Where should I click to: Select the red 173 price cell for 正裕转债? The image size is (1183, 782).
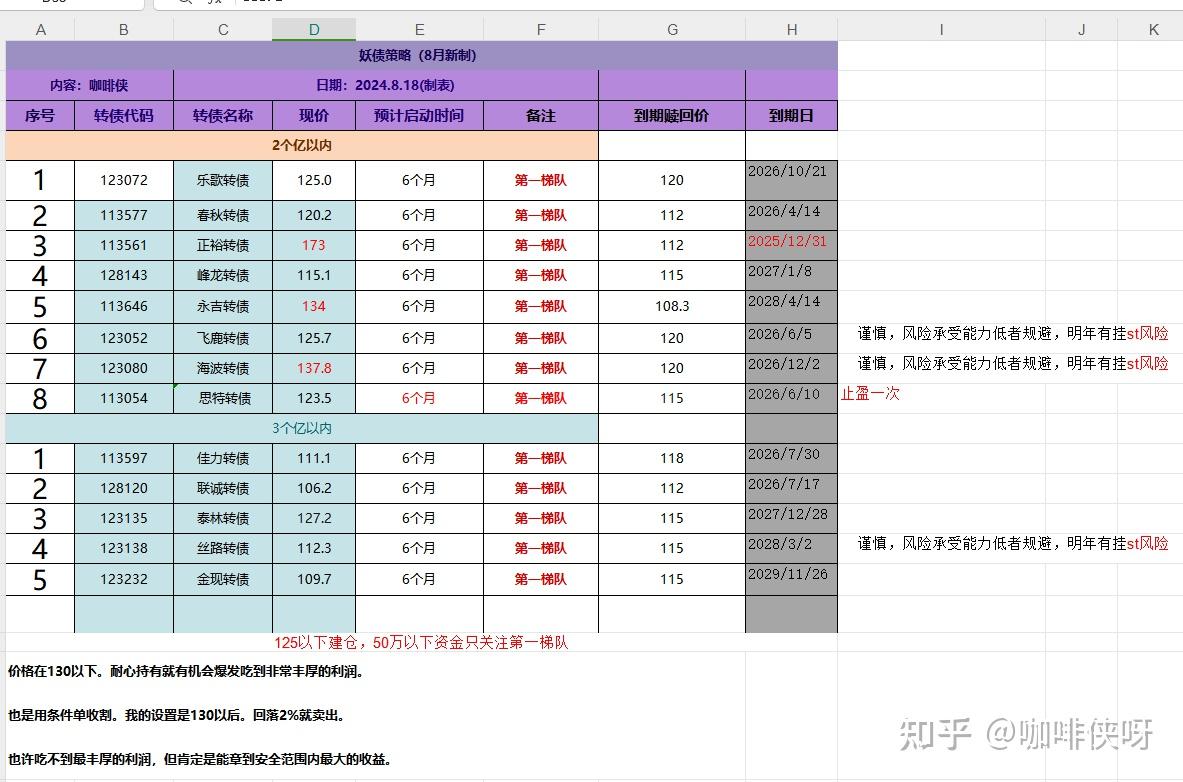click(x=313, y=245)
